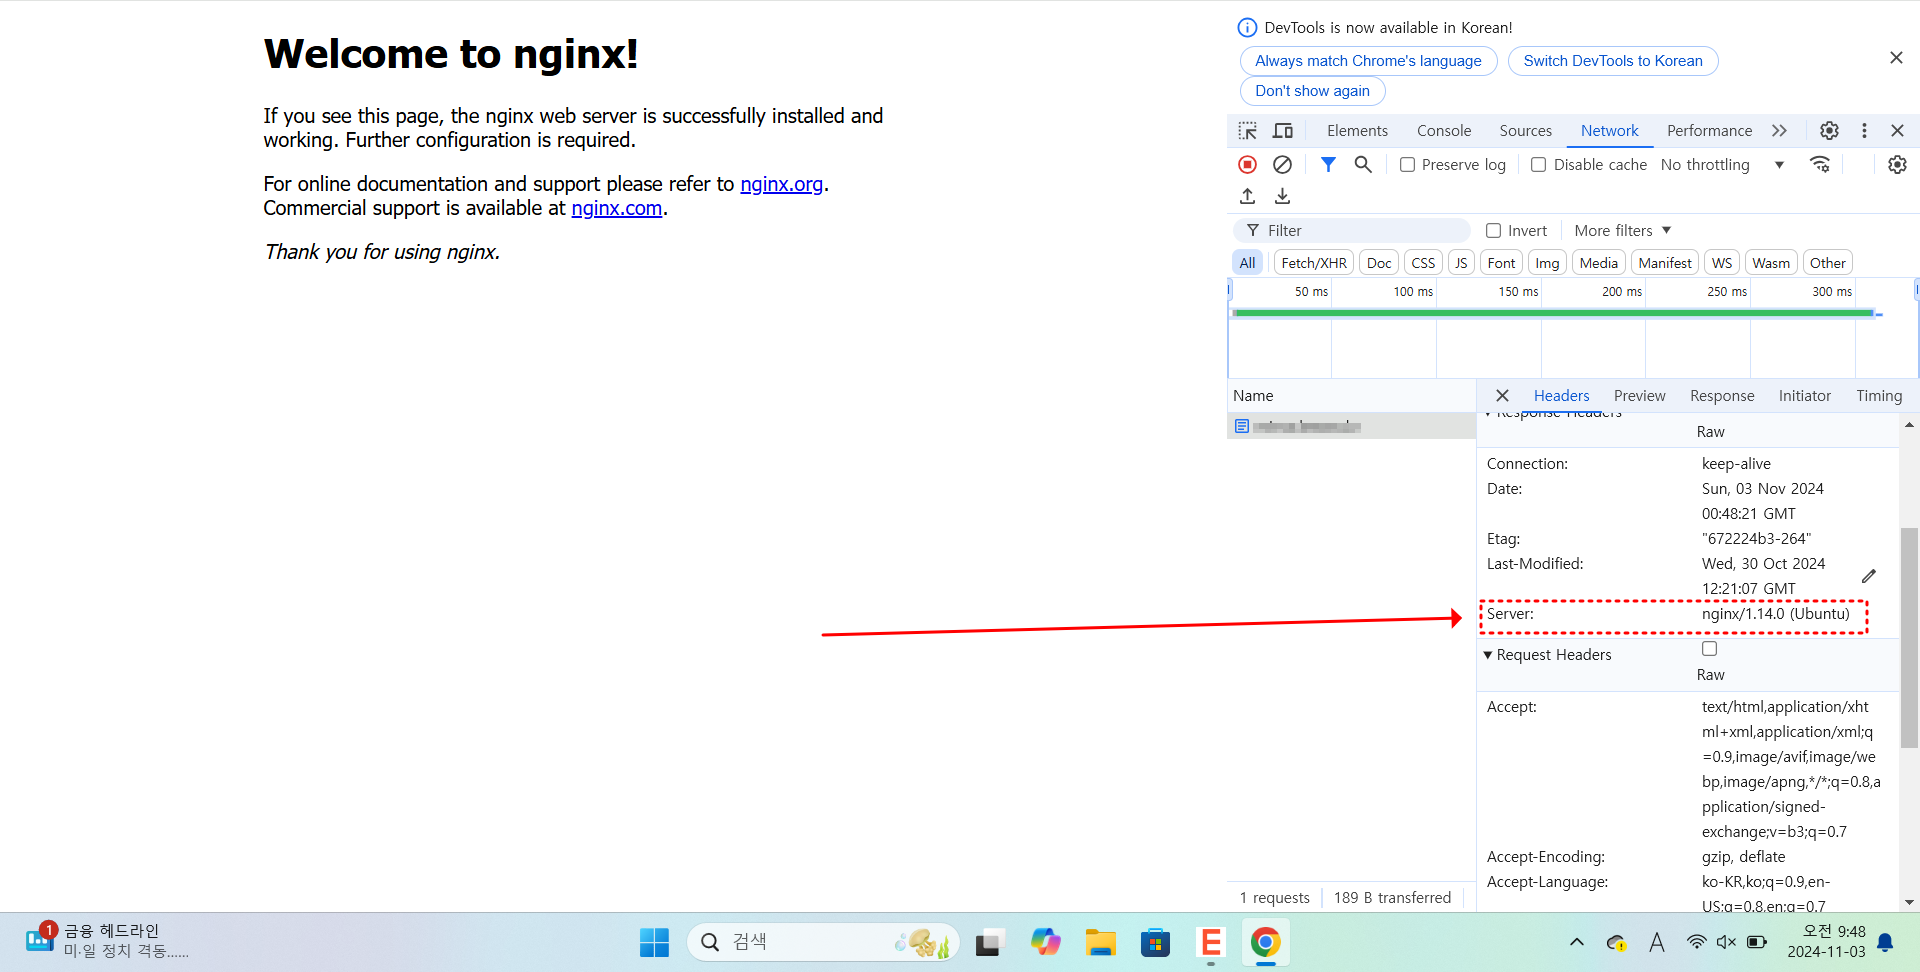This screenshot has width=1920, height=972.
Task: Show hidden tray icons chevron
Action: (x=1577, y=942)
